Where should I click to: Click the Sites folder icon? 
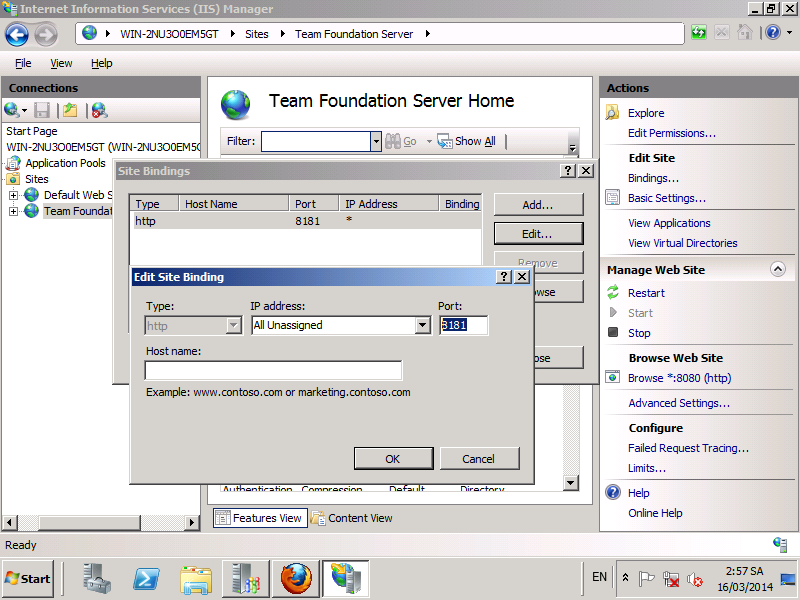(13, 179)
